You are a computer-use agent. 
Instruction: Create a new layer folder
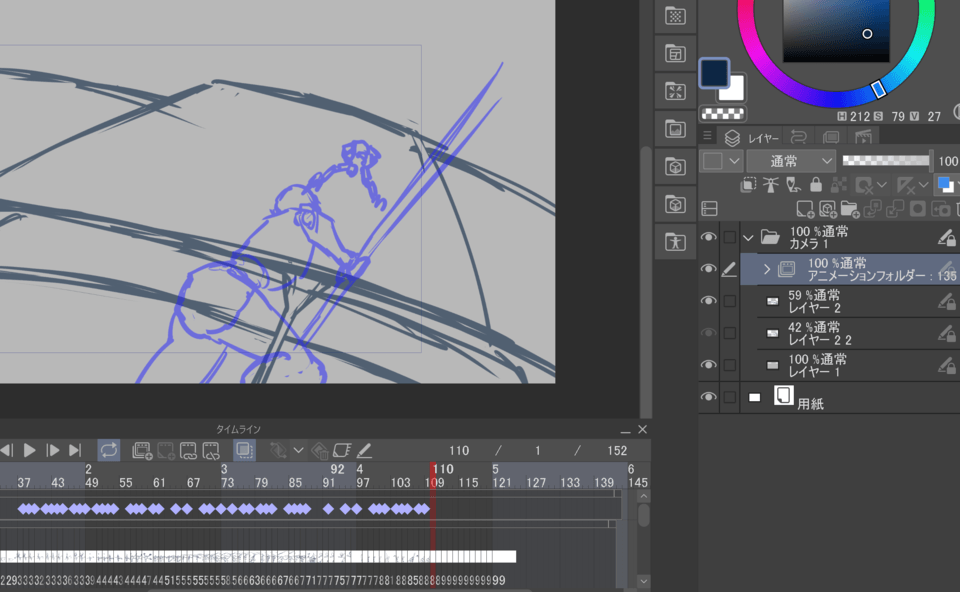pos(850,209)
